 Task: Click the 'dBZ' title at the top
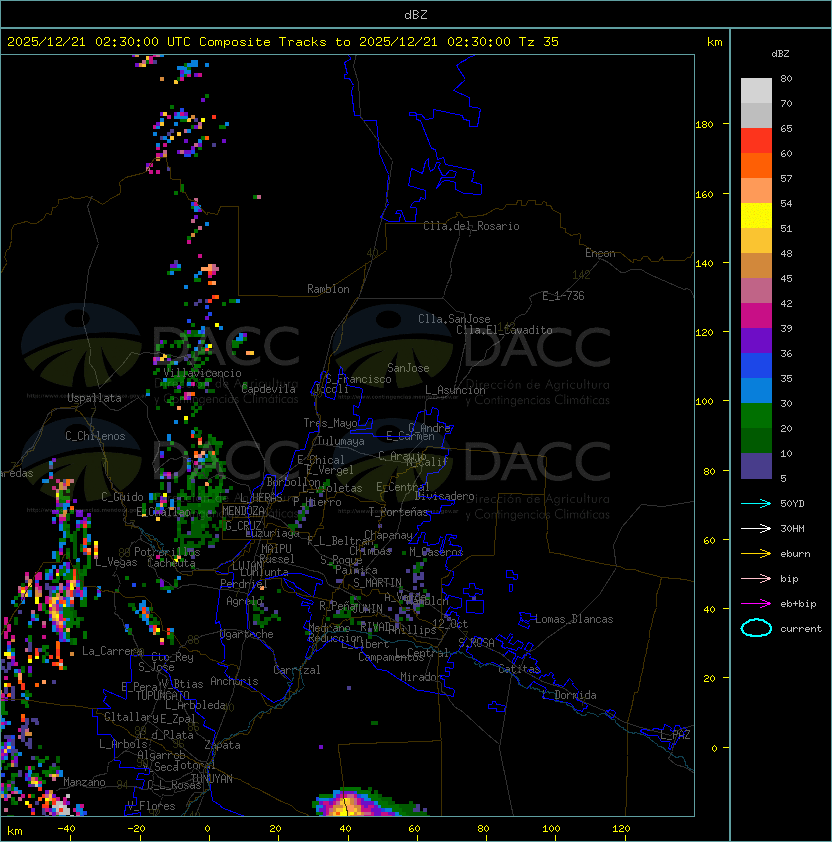416,15
